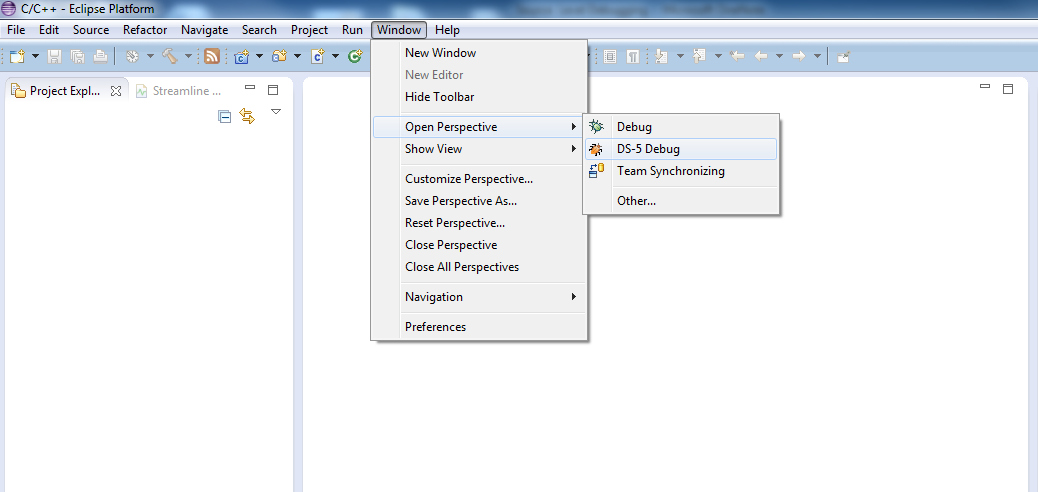Open the dropdown beside the hammer icon
The width and height of the screenshot is (1038, 492).
click(x=188, y=56)
